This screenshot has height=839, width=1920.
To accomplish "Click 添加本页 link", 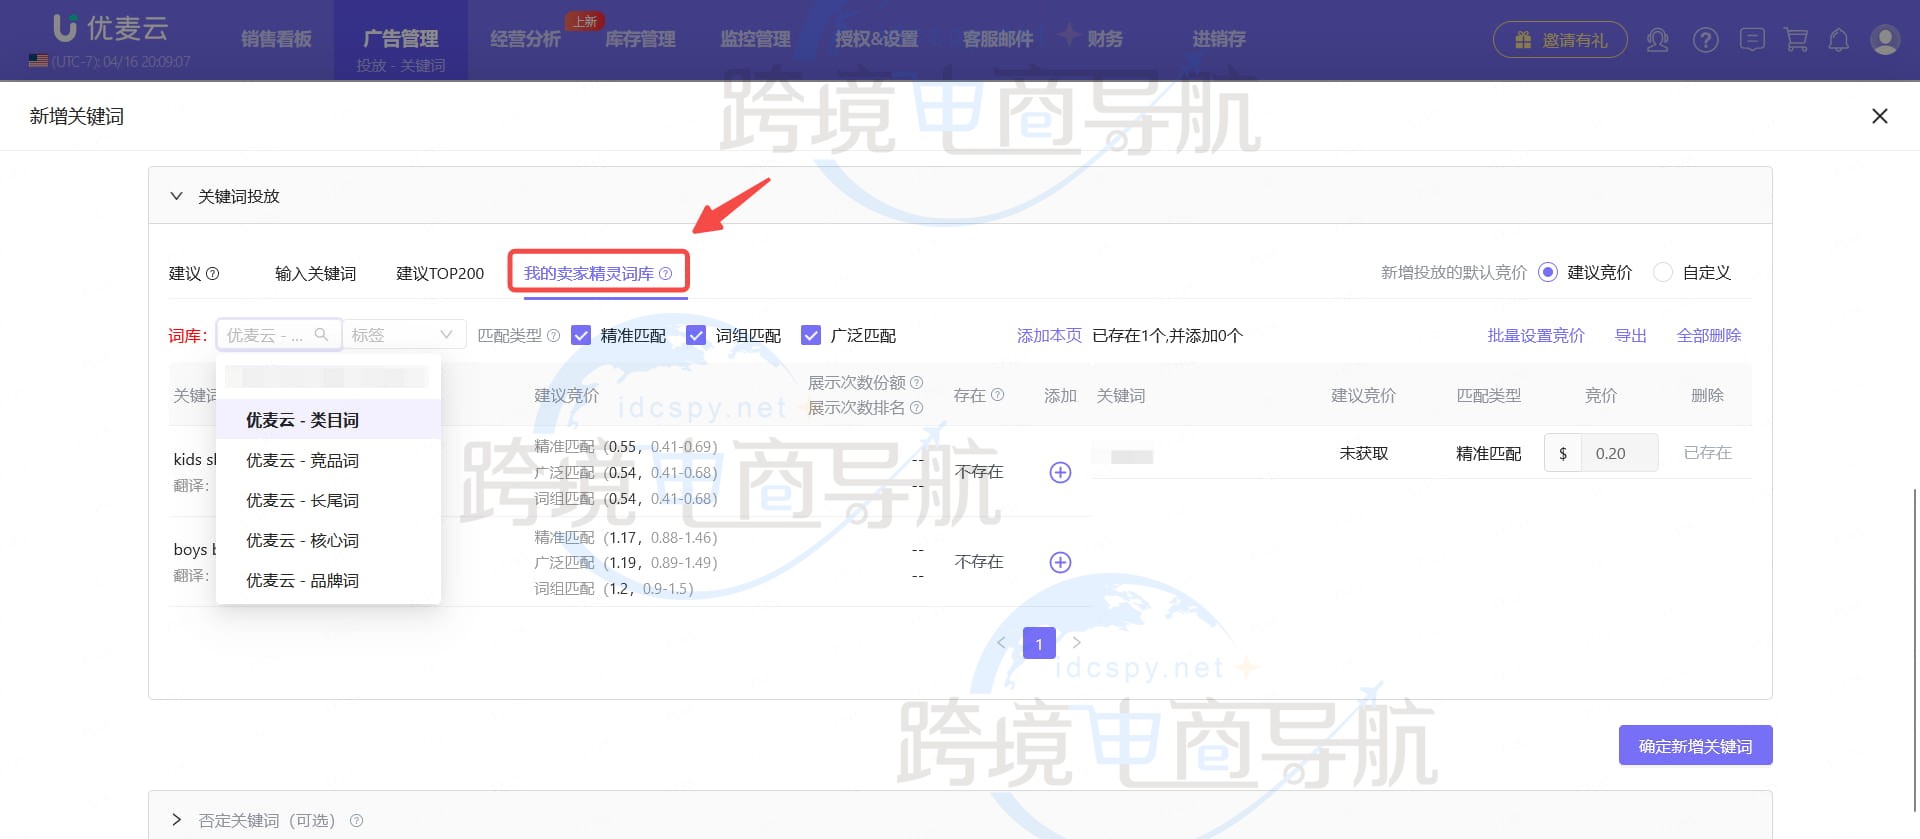I will (x=1049, y=336).
